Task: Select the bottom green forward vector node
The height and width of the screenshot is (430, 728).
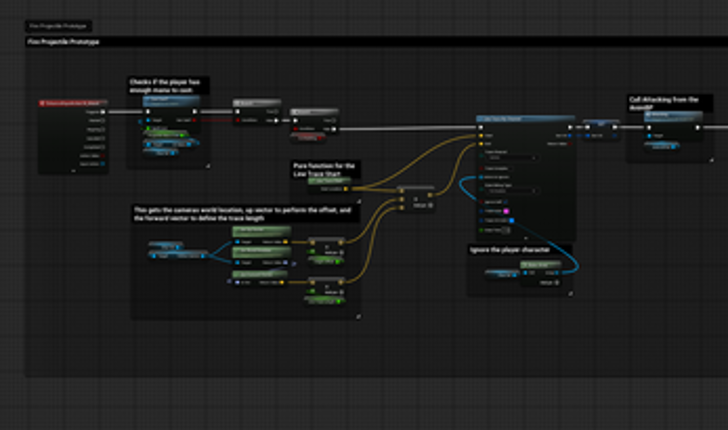Action: click(x=260, y=273)
